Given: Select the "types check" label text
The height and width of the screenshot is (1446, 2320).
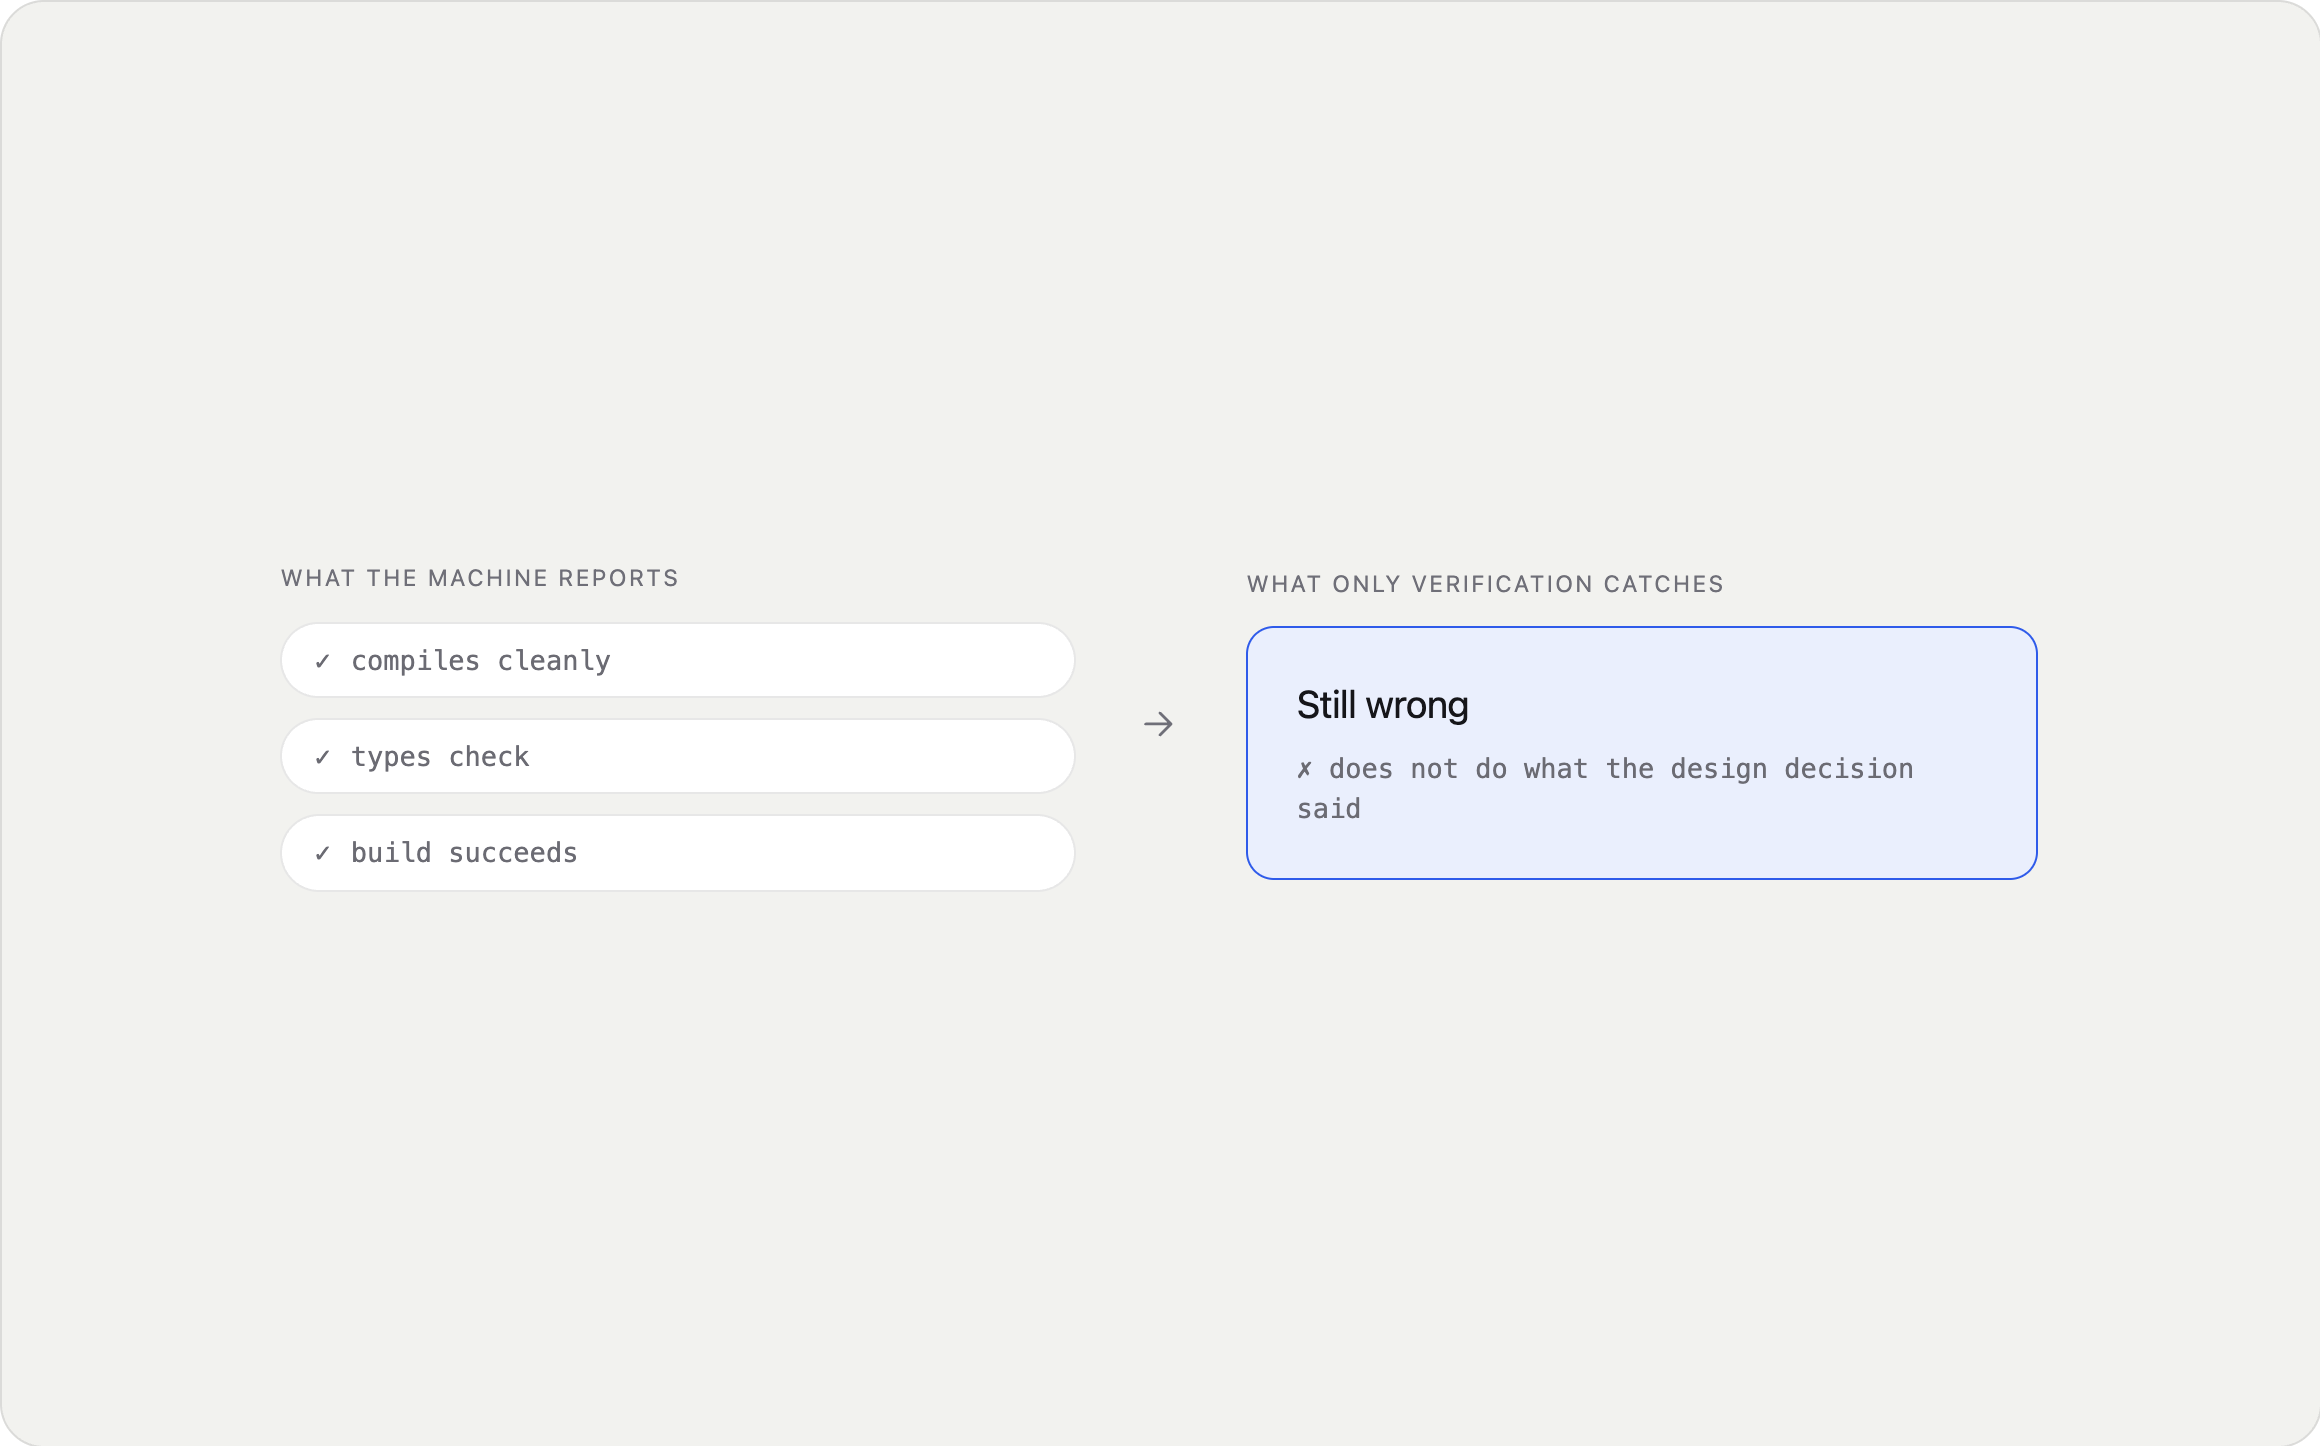Looking at the screenshot, I should 440,757.
